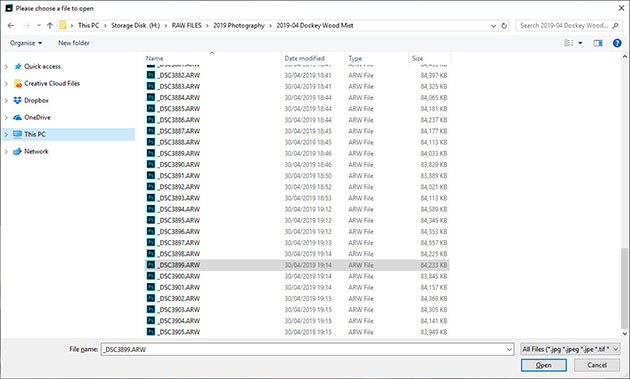Image resolution: width=630 pixels, height=379 pixels.
Task: Click the icon of _DSC3890.ARW
Action: 151,164
